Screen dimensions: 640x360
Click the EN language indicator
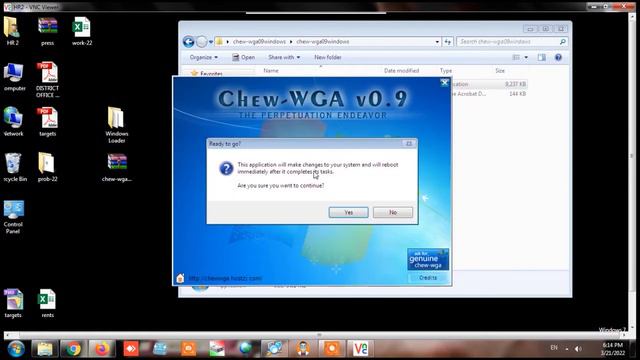pyautogui.click(x=553, y=348)
